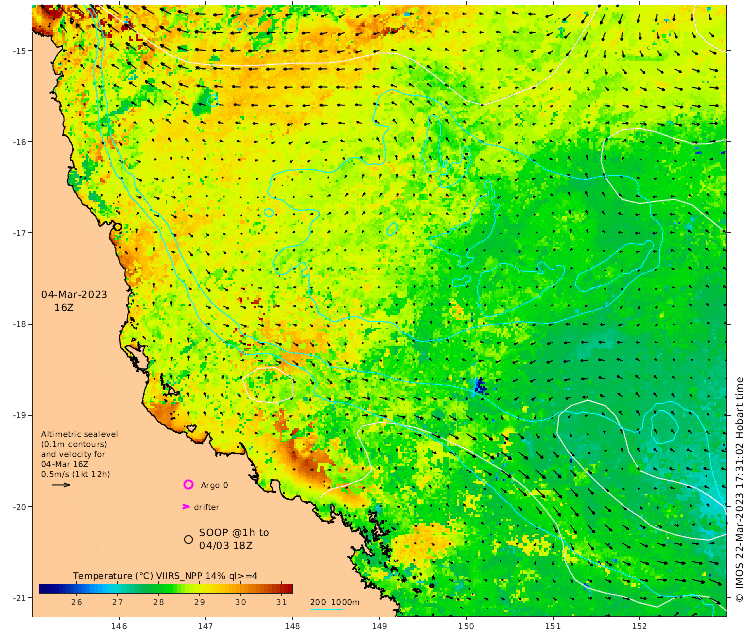
Task: Click the '0.5m/s (1kt 12h)' text
Action: point(76,474)
